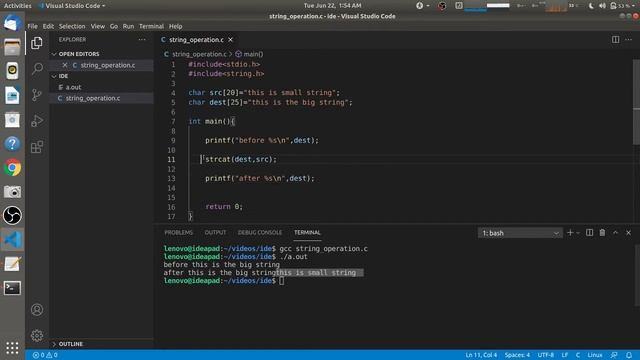Open the Selection menu
Viewport: 640px width, 360px height.
tap(72, 26)
